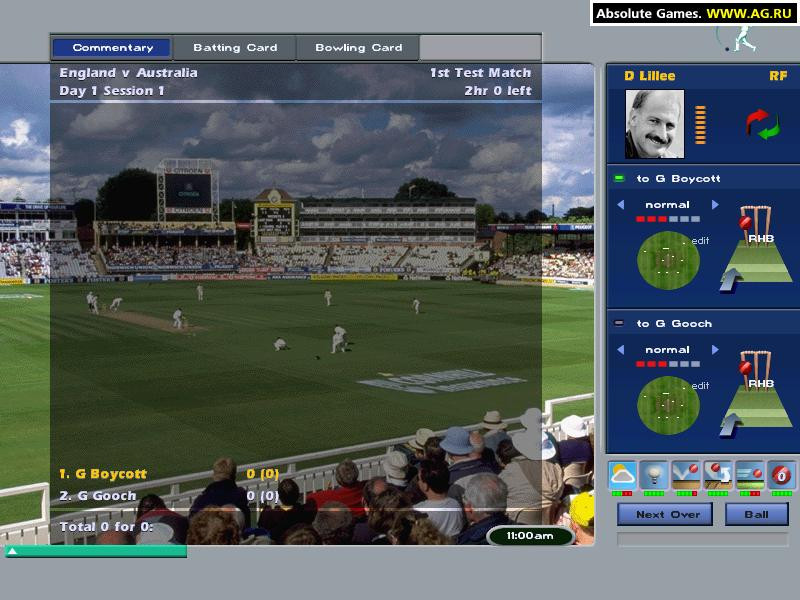Click Boycott's score '0 (0)'
The width and height of the screenshot is (800, 600).
[263, 474]
